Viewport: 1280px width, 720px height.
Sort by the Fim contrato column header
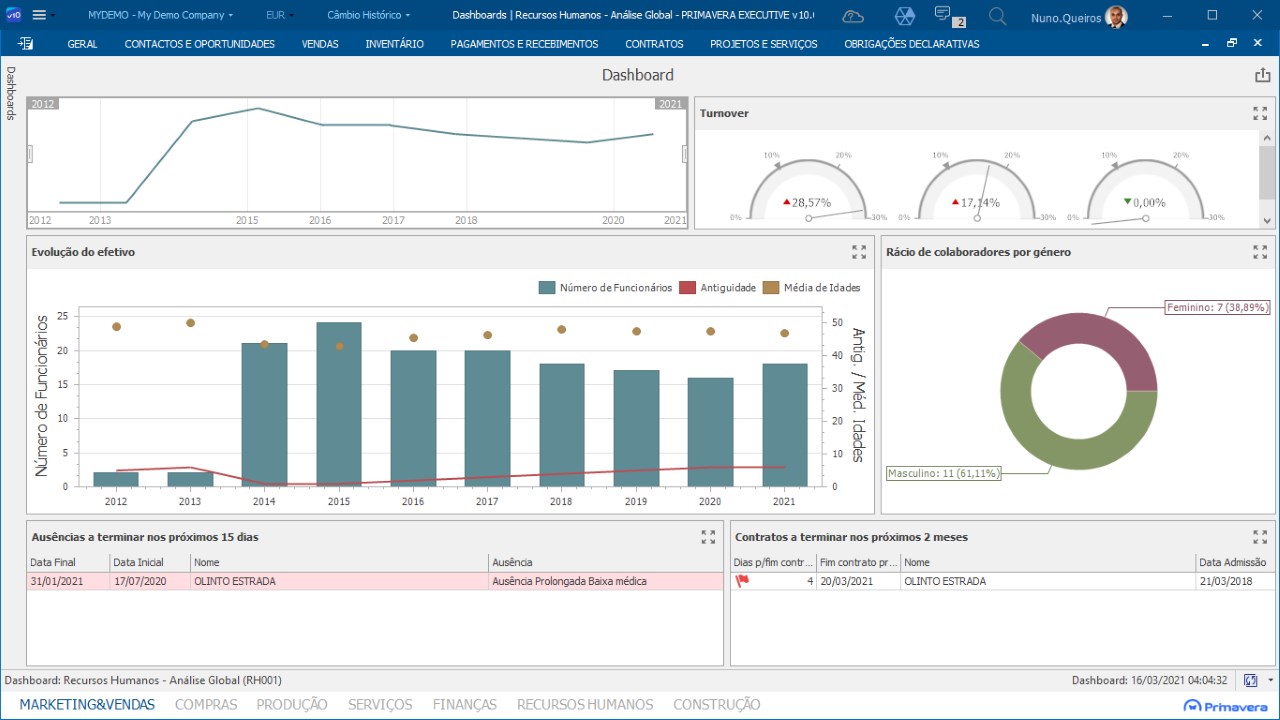click(859, 563)
